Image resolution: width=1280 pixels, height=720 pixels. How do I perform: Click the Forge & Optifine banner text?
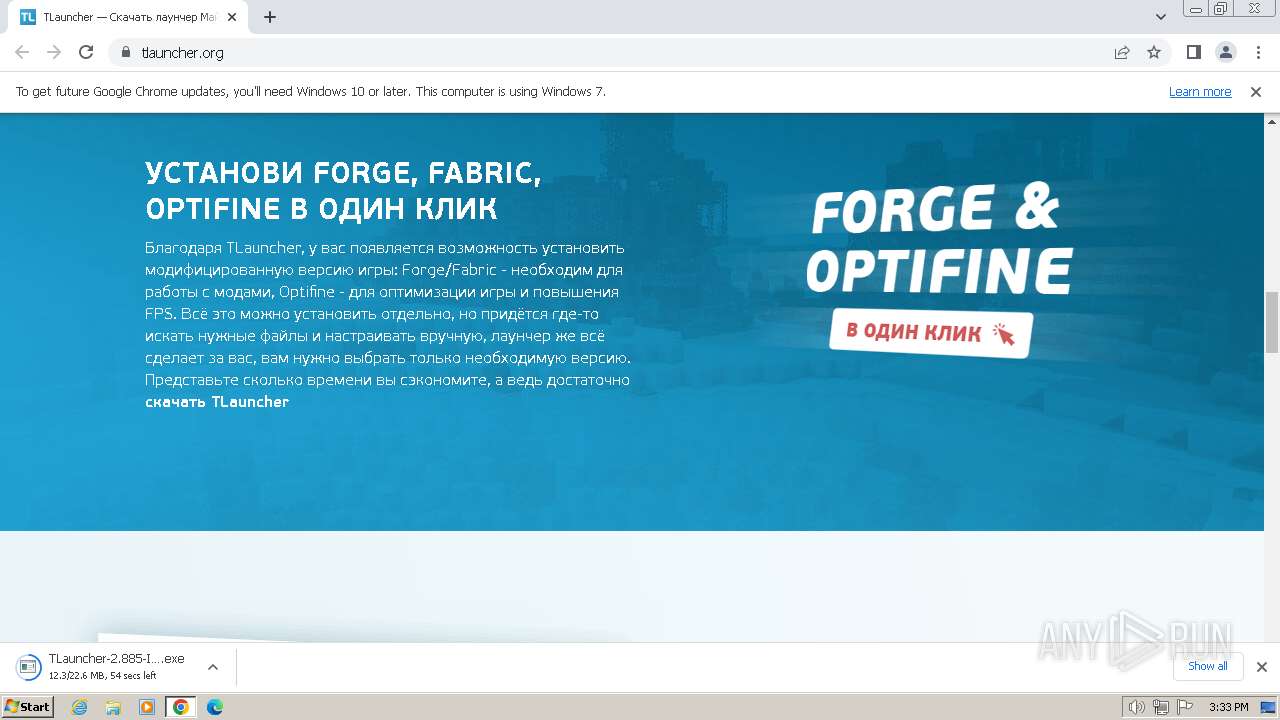pos(938,240)
